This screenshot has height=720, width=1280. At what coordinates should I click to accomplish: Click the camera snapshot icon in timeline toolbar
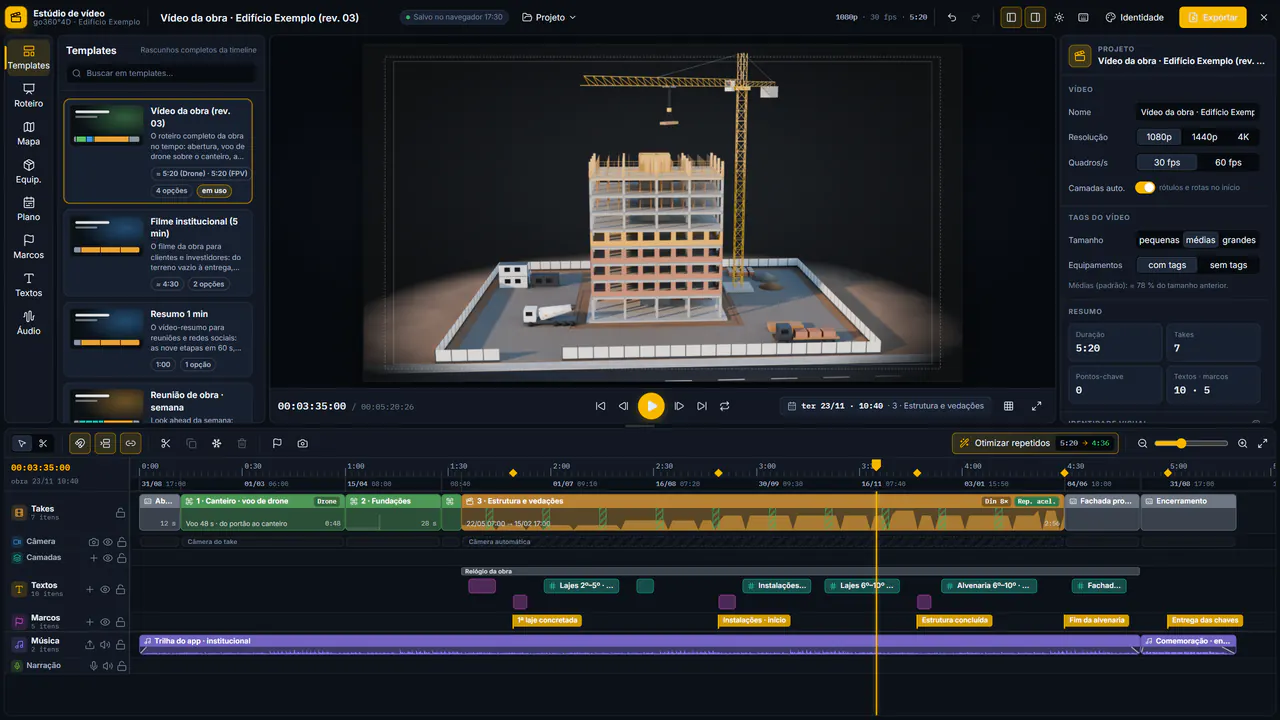tap(302, 443)
